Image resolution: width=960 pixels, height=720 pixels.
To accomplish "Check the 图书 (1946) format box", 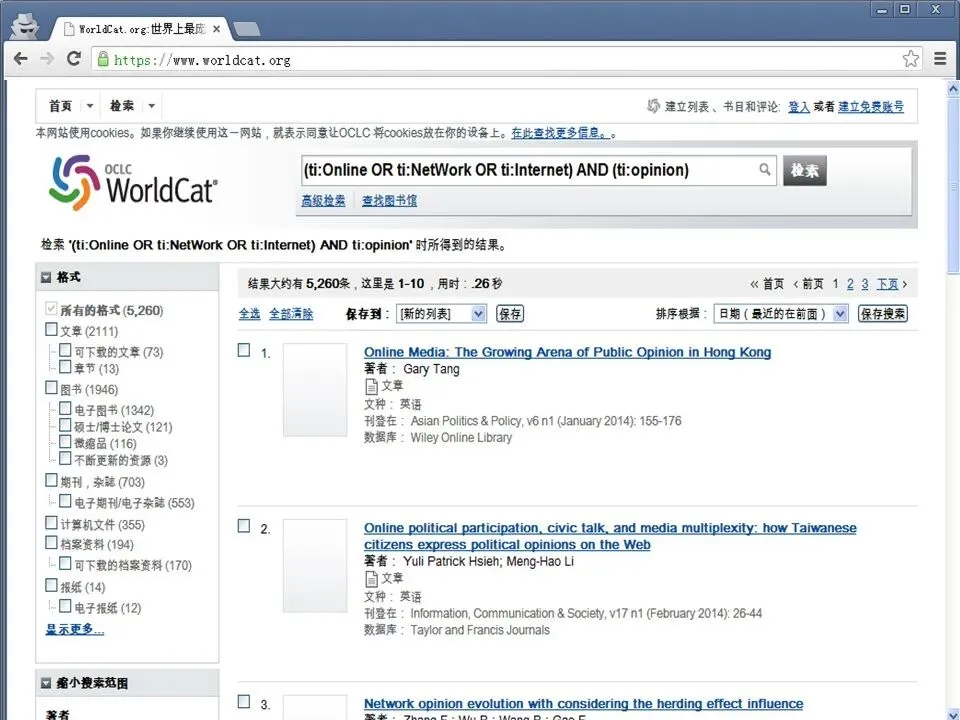I will pos(51,388).
